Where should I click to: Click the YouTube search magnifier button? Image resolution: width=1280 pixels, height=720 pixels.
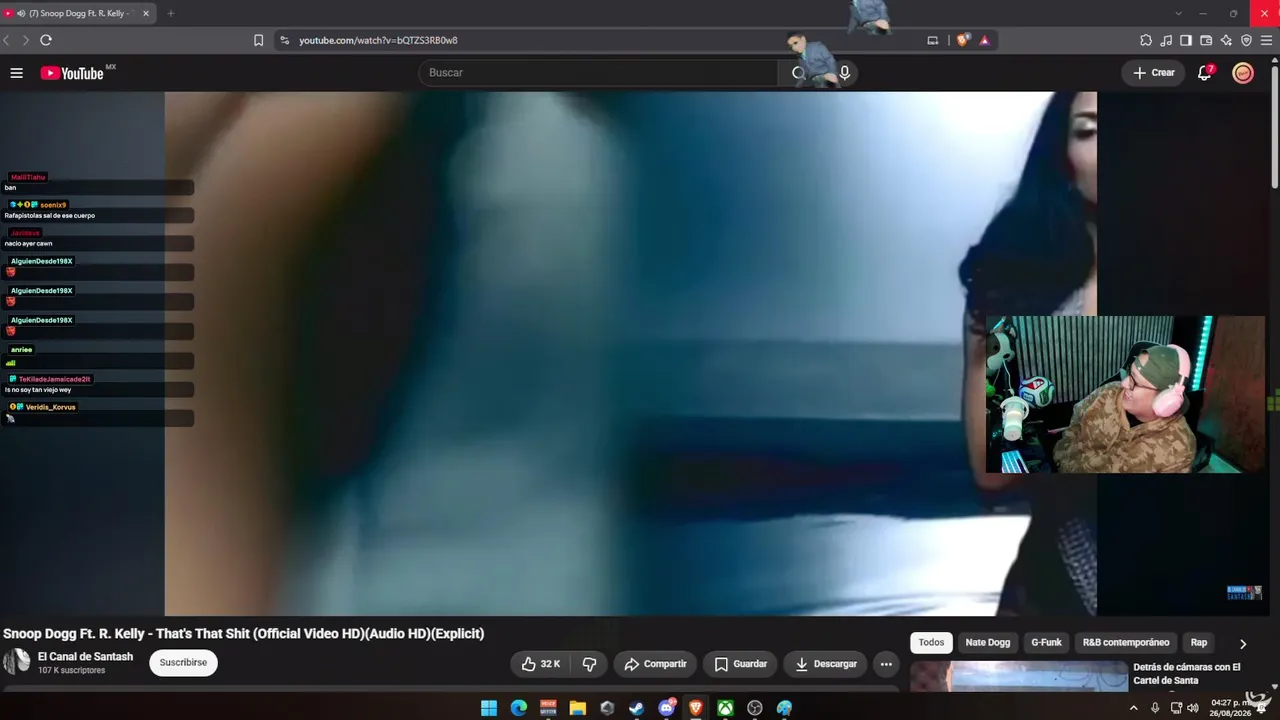point(798,73)
